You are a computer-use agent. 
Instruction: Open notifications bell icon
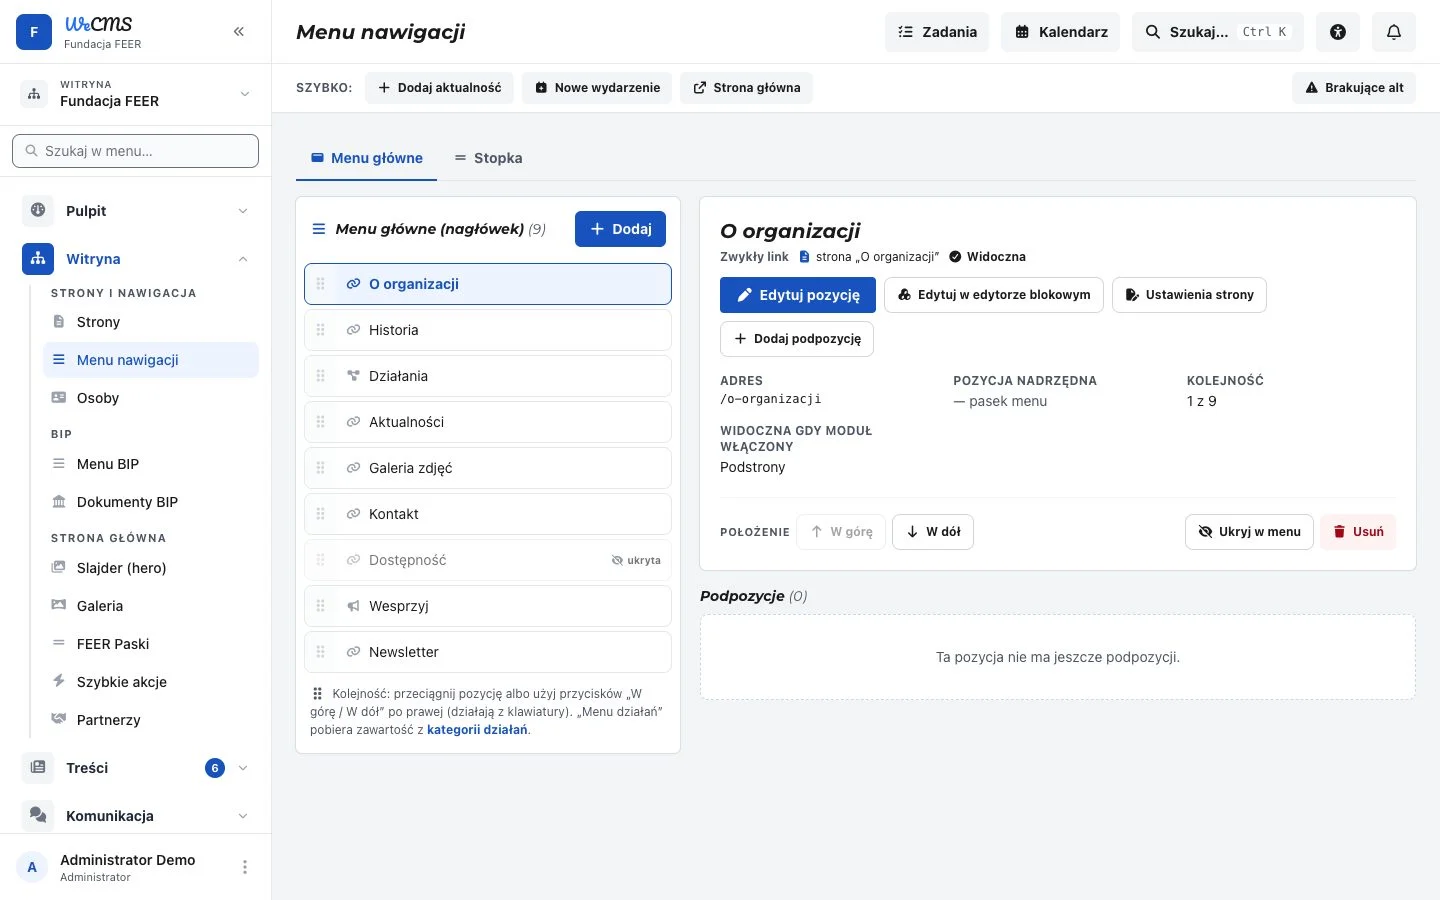1394,32
